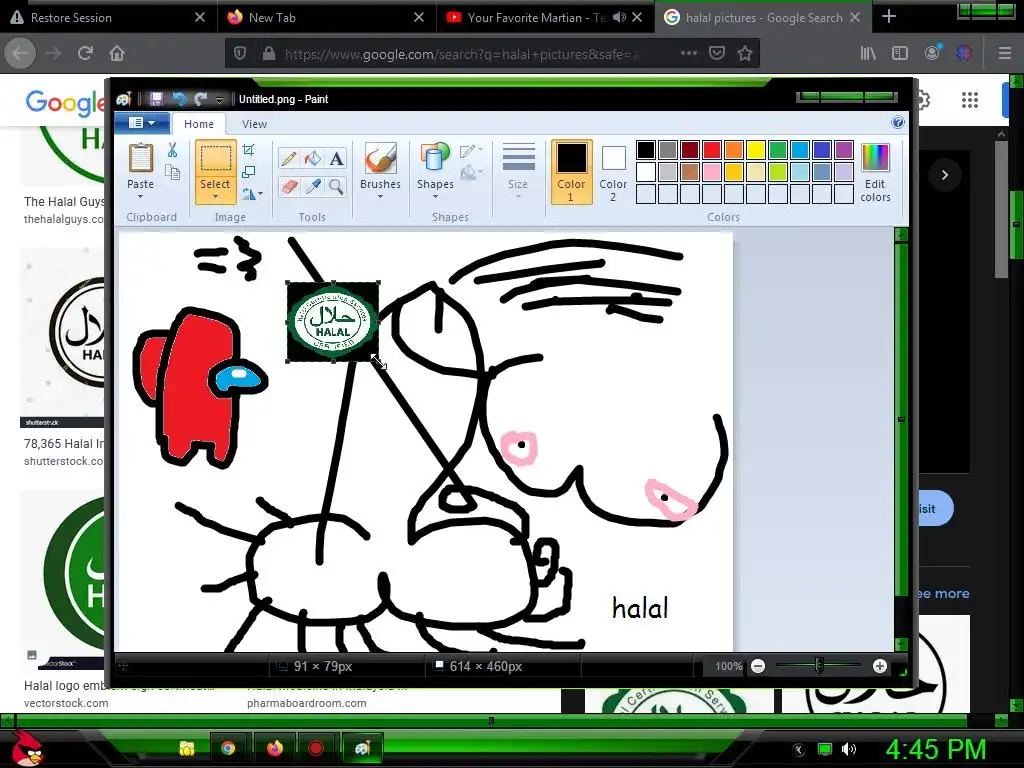Image resolution: width=1024 pixels, height=768 pixels.
Task: Click the Redo arrow in Paint title bar
Action: [x=200, y=99]
